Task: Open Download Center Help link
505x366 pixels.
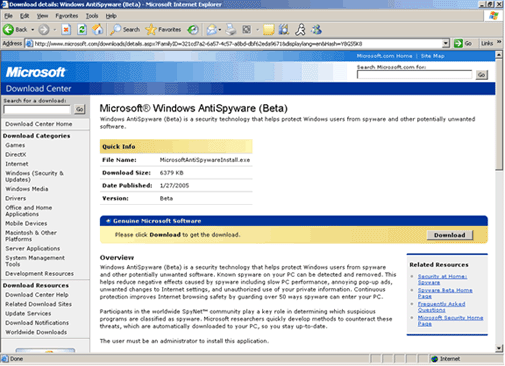Action: pos(37,295)
